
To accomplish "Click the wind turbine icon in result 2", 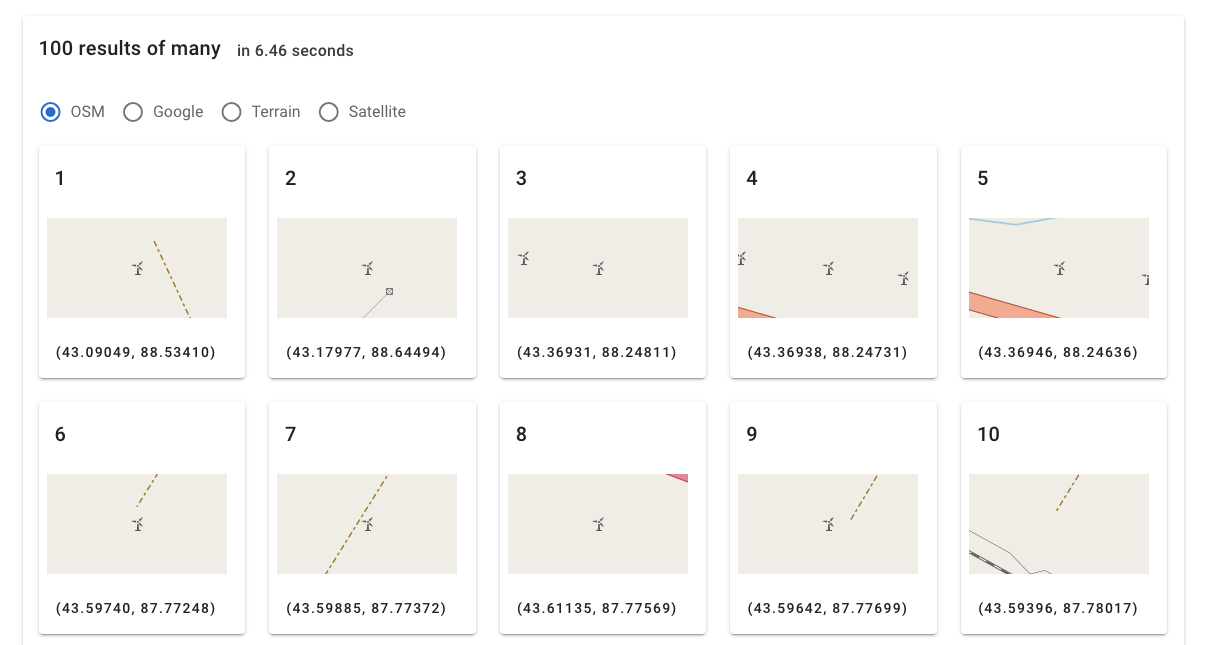I will [368, 268].
